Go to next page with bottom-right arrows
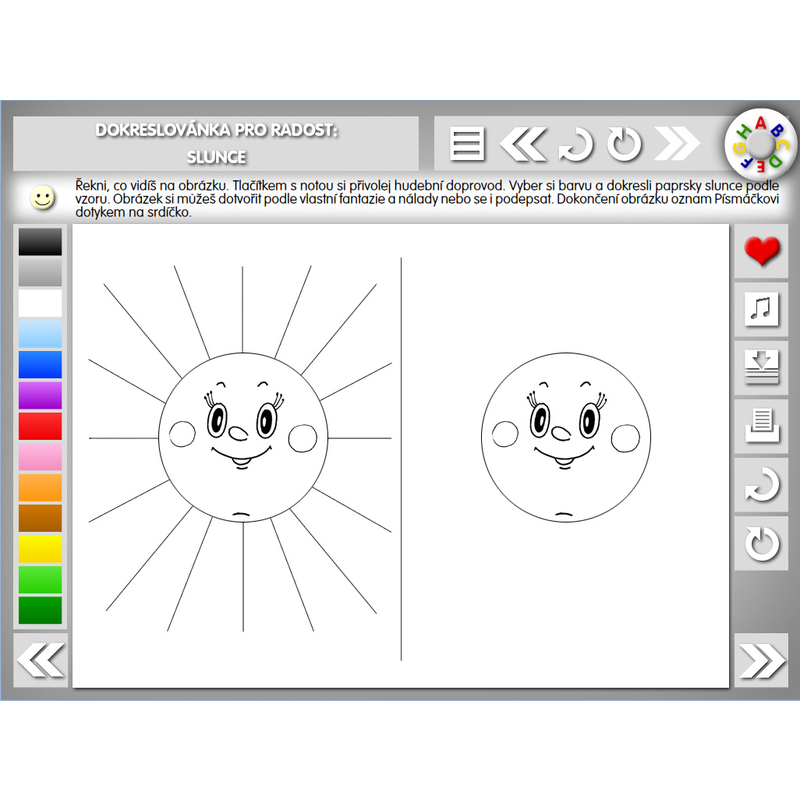 coord(761,660)
